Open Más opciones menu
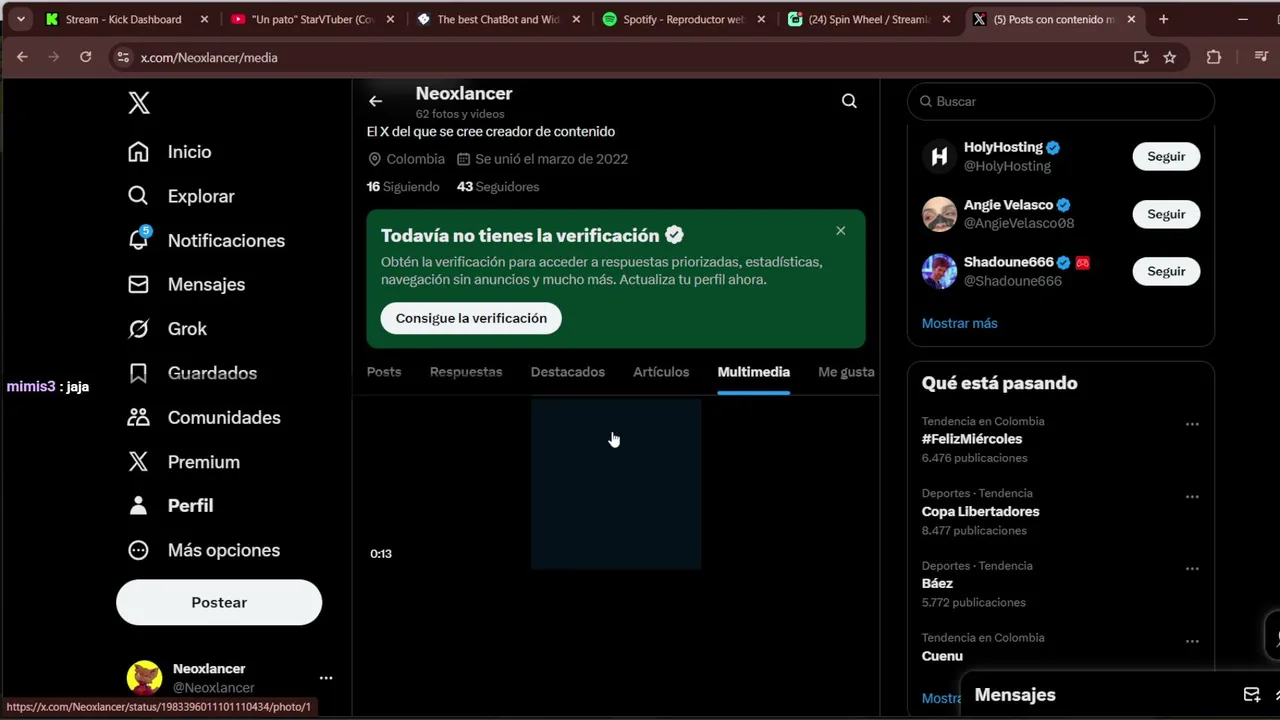 click(x=203, y=550)
